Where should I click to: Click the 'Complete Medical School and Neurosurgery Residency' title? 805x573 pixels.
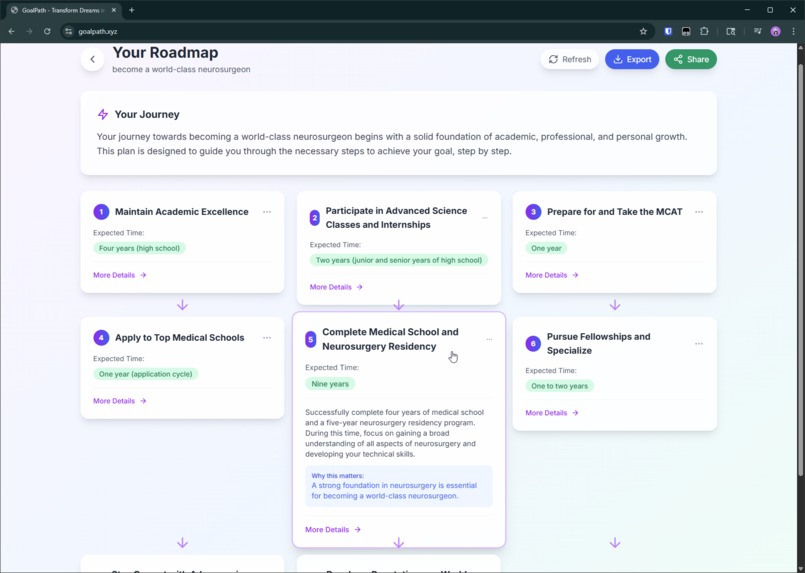[x=390, y=339]
